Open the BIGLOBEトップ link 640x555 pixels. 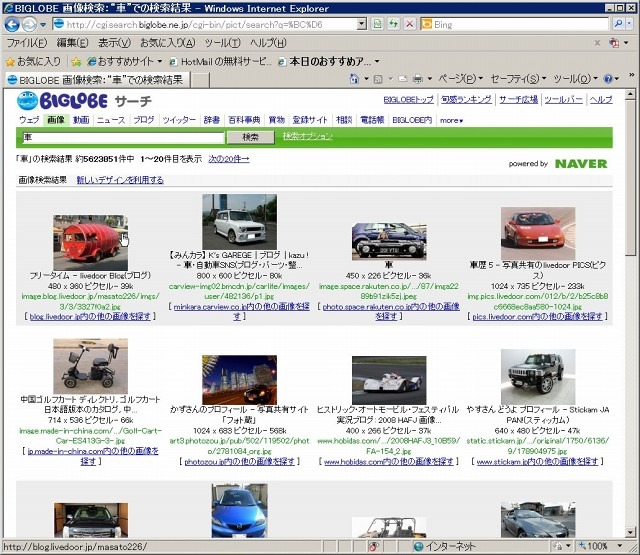tap(409, 99)
